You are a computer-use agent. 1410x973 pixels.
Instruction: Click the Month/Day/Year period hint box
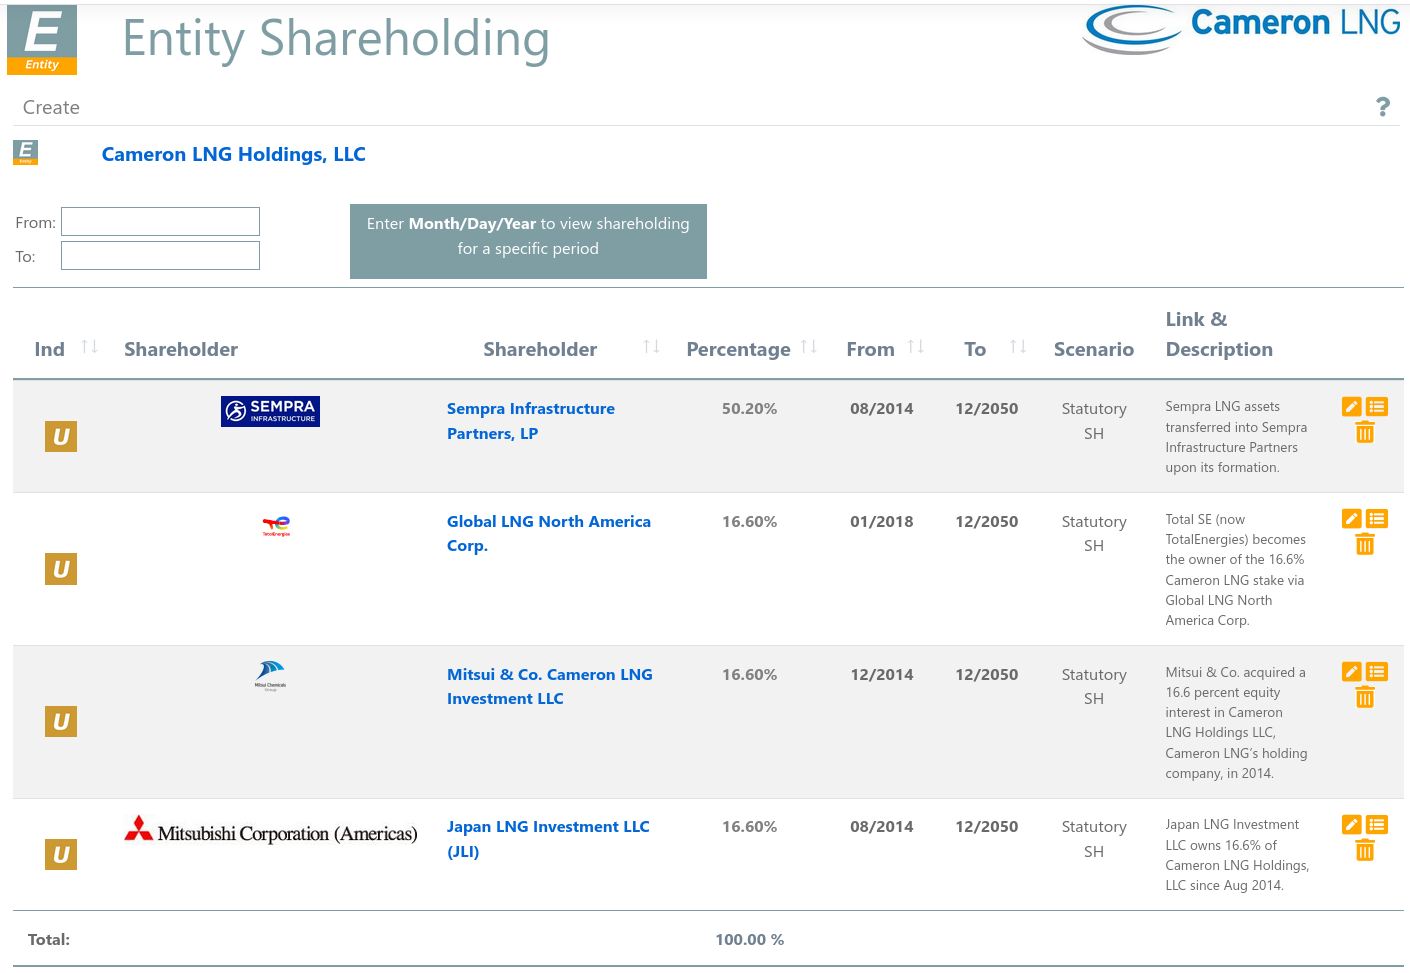point(528,241)
